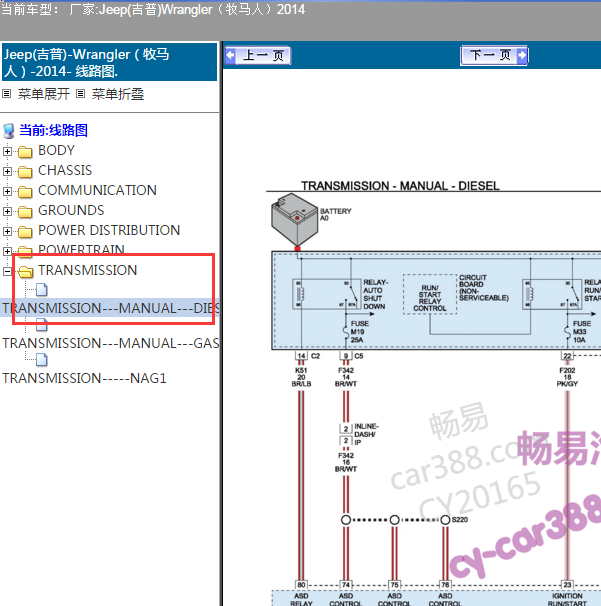
Task: Click the 当前:线路图 computer icon
Action: [x=9, y=131]
